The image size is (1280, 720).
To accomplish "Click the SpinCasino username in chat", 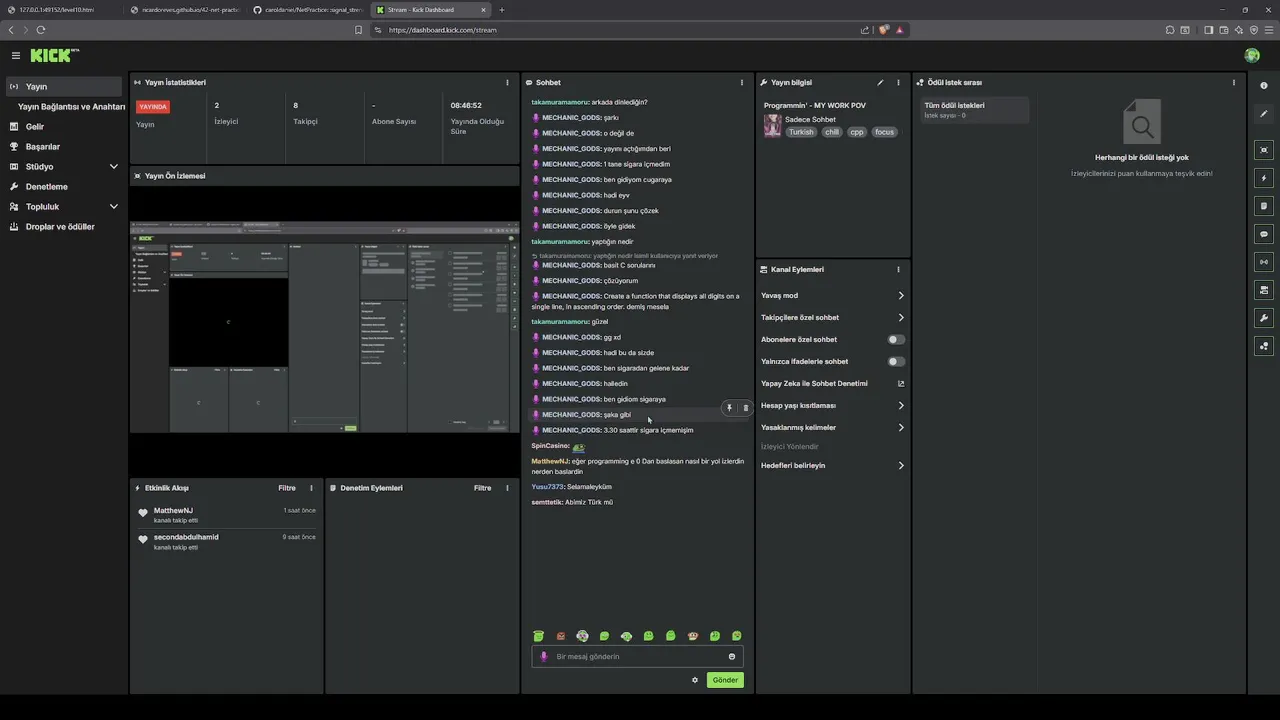I will [x=550, y=446].
